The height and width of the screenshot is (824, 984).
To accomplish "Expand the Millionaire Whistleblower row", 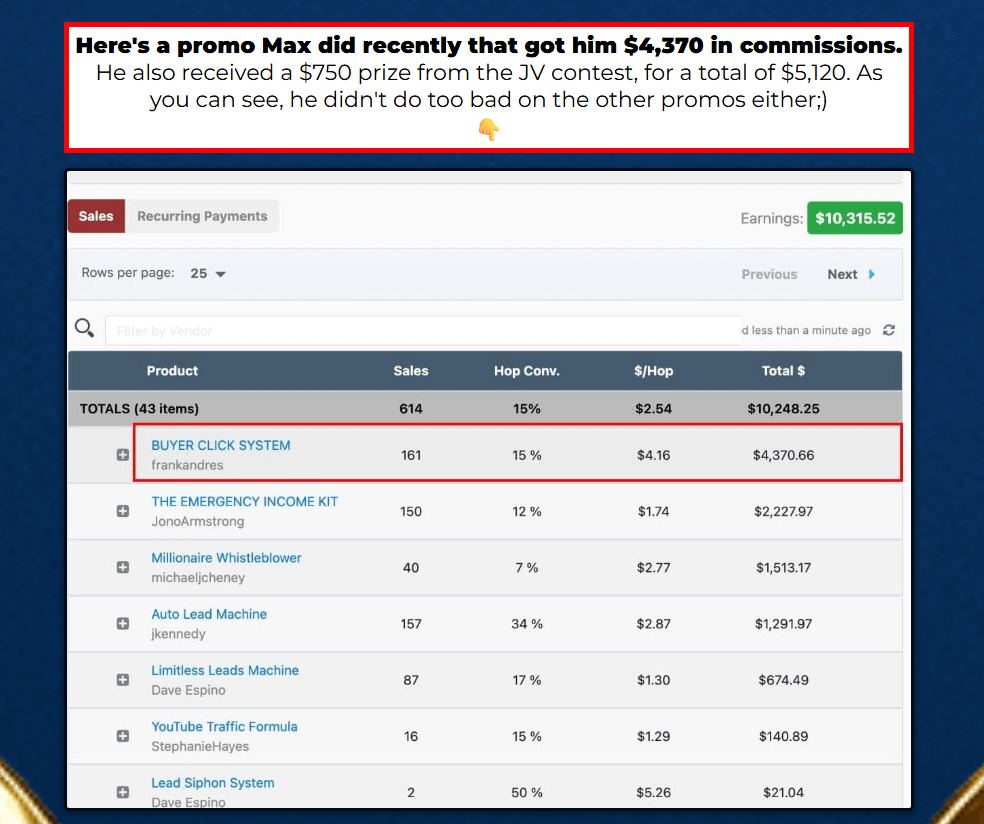I will tap(123, 567).
